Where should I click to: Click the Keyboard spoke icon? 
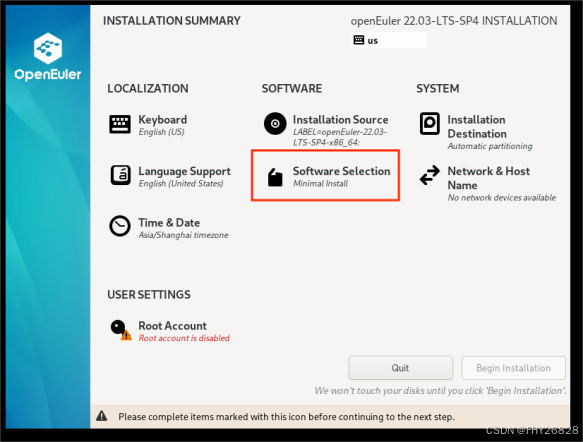(120, 124)
